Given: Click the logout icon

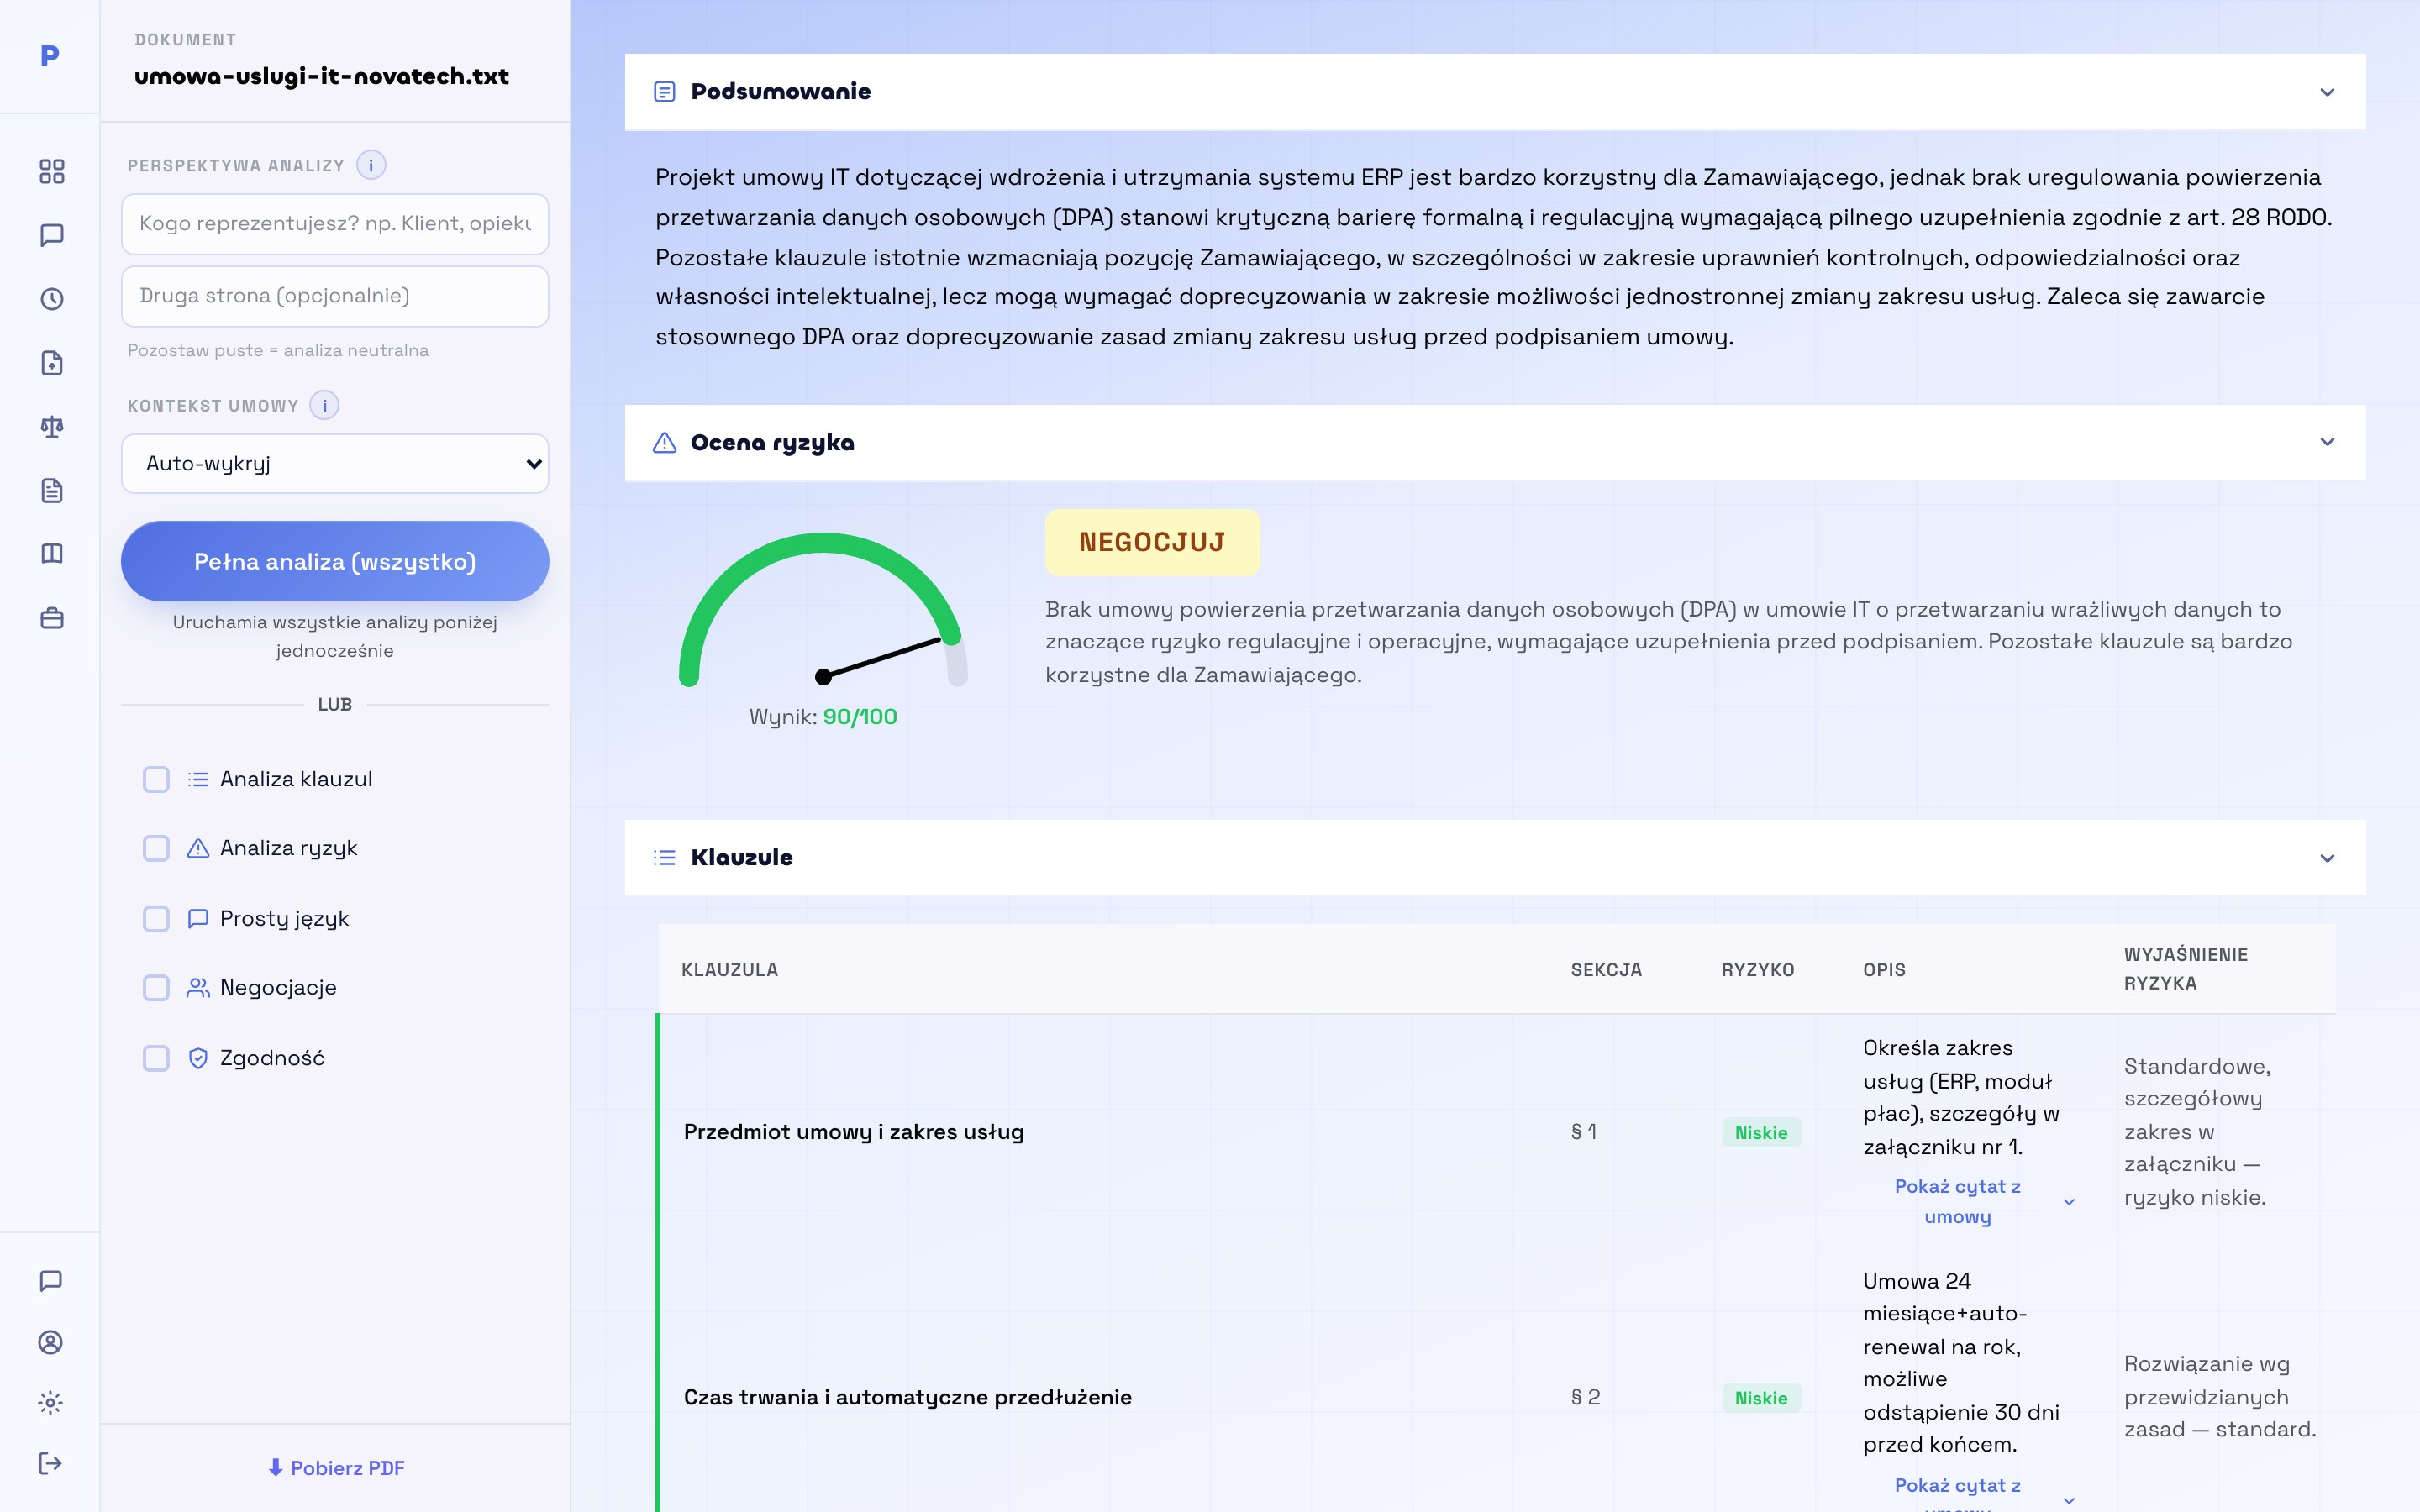Looking at the screenshot, I should pyautogui.click(x=50, y=1464).
